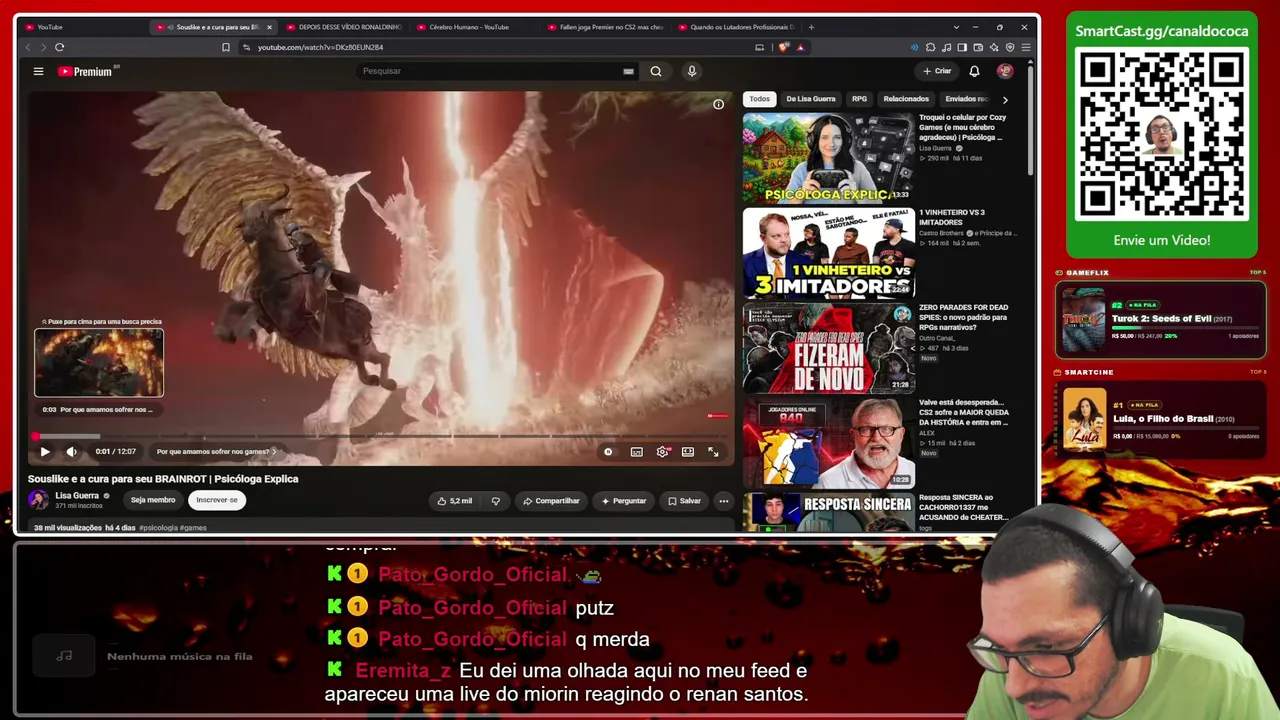Open 'Troquei o celular por Cozy Games' thumbnail
Screen dimensions: 1280x720
pos(828,157)
